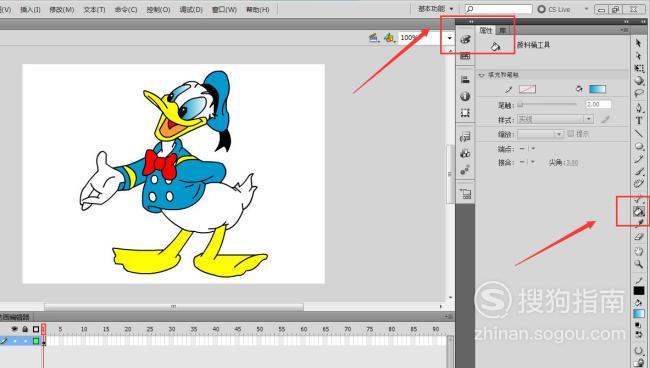Click the stroke value field showing 2.00
The image size is (650, 368).
[x=598, y=104]
